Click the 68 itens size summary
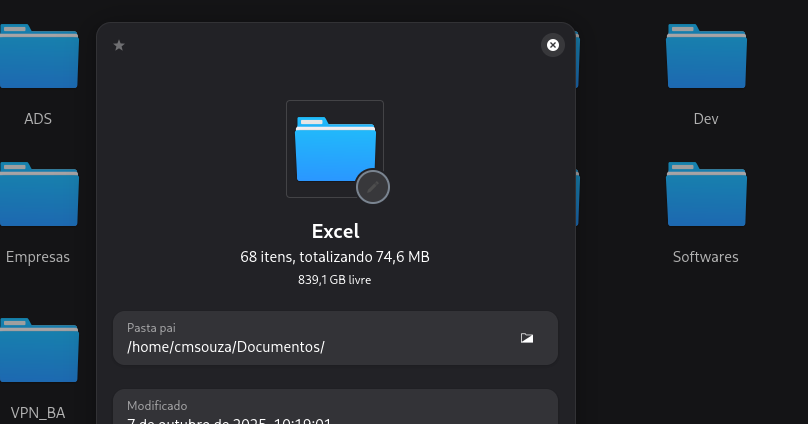Screen dimensions: 808x424 335,257
